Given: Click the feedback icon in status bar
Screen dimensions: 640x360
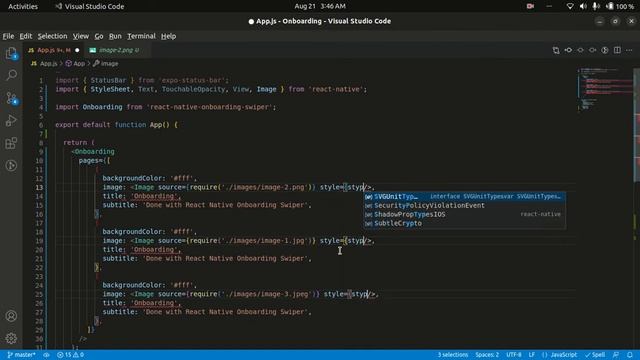Looking at the screenshot, I should (x=616, y=355).
